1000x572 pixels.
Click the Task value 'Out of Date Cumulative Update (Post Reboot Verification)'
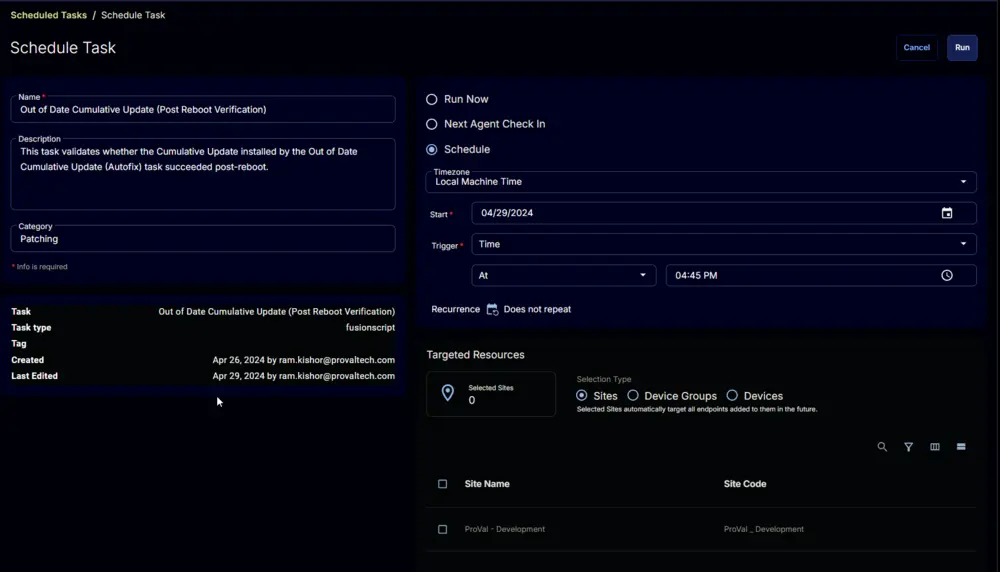coord(277,312)
